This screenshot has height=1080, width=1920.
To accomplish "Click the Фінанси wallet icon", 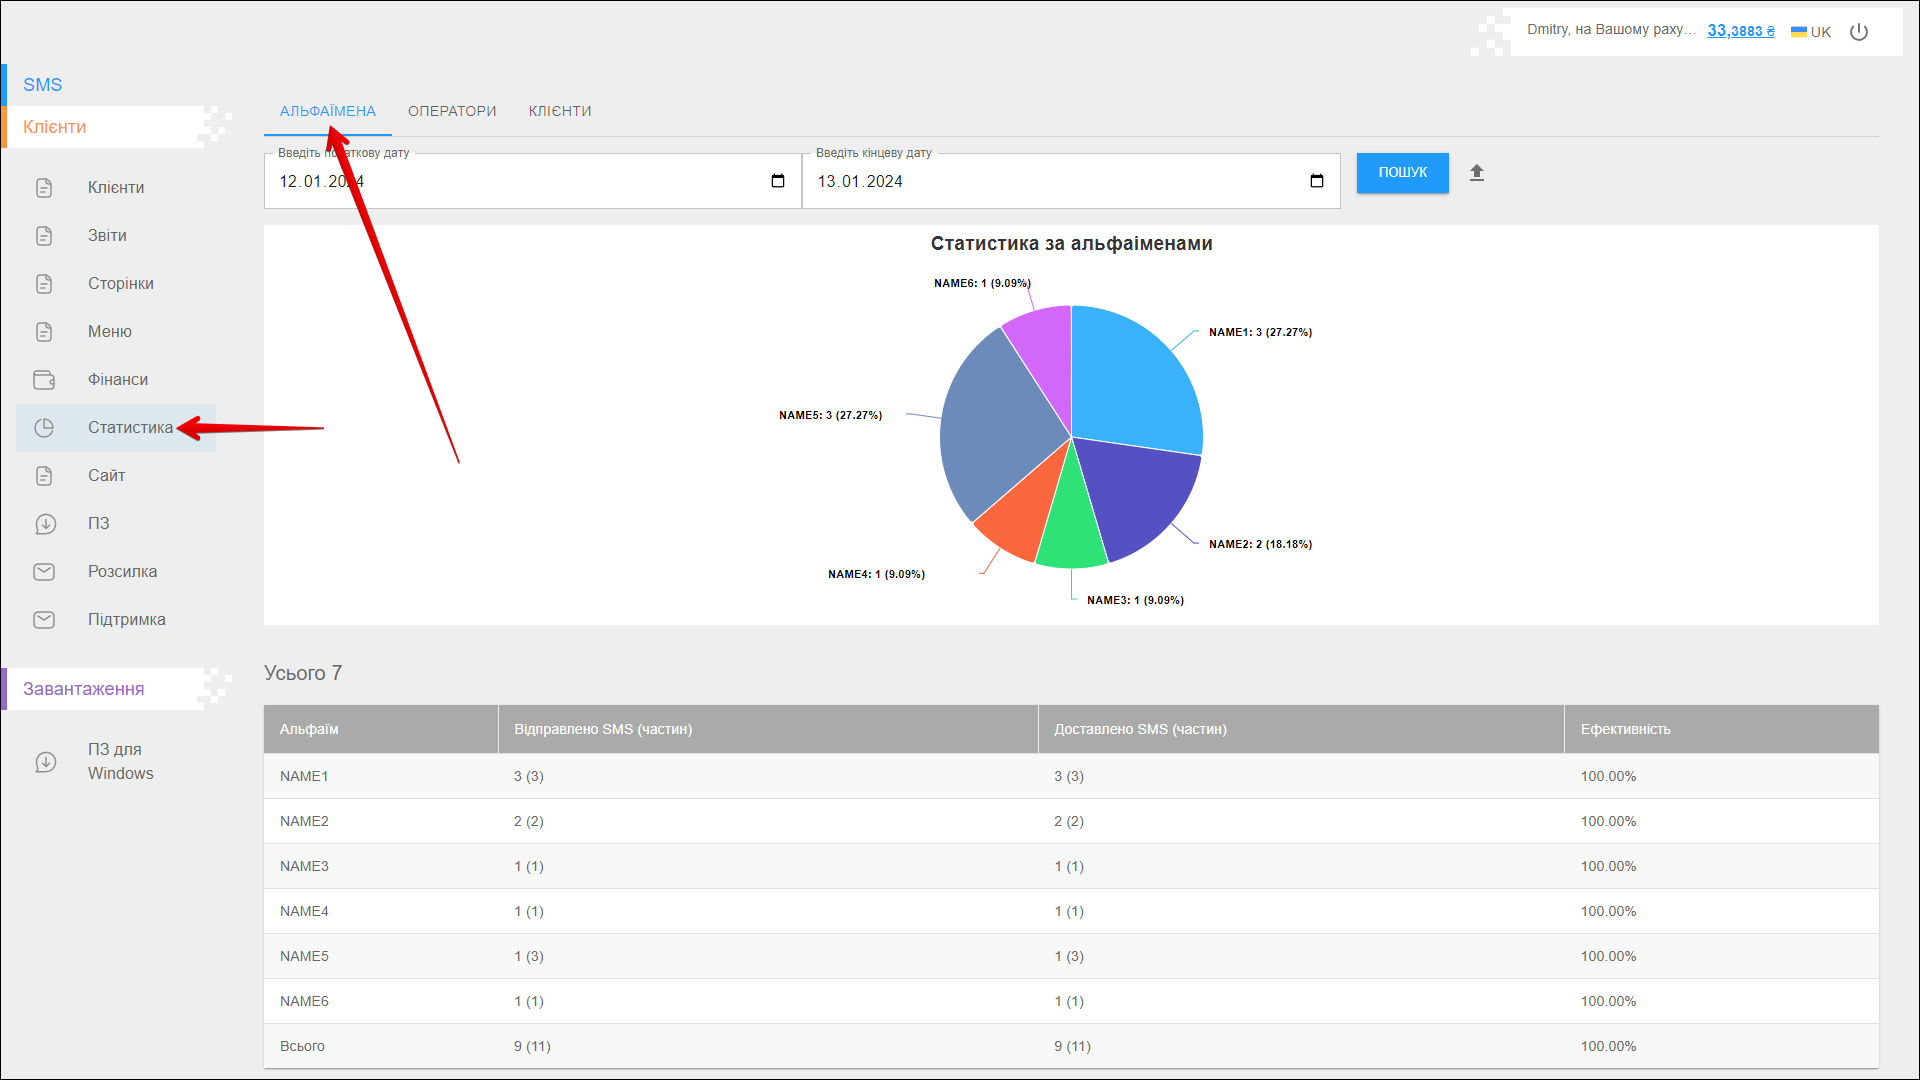I will (44, 380).
